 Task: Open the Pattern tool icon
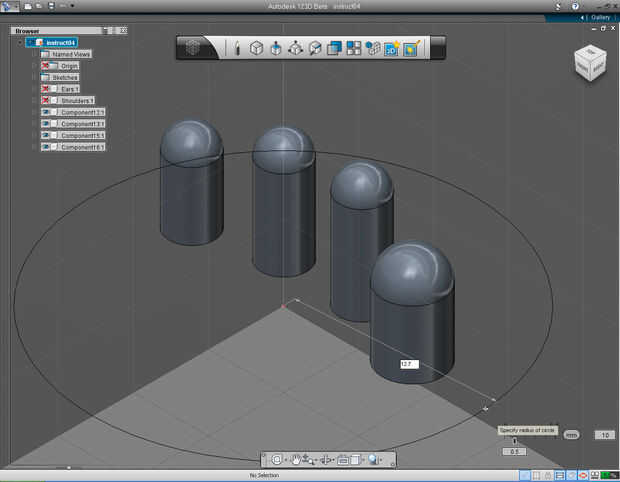pos(354,47)
